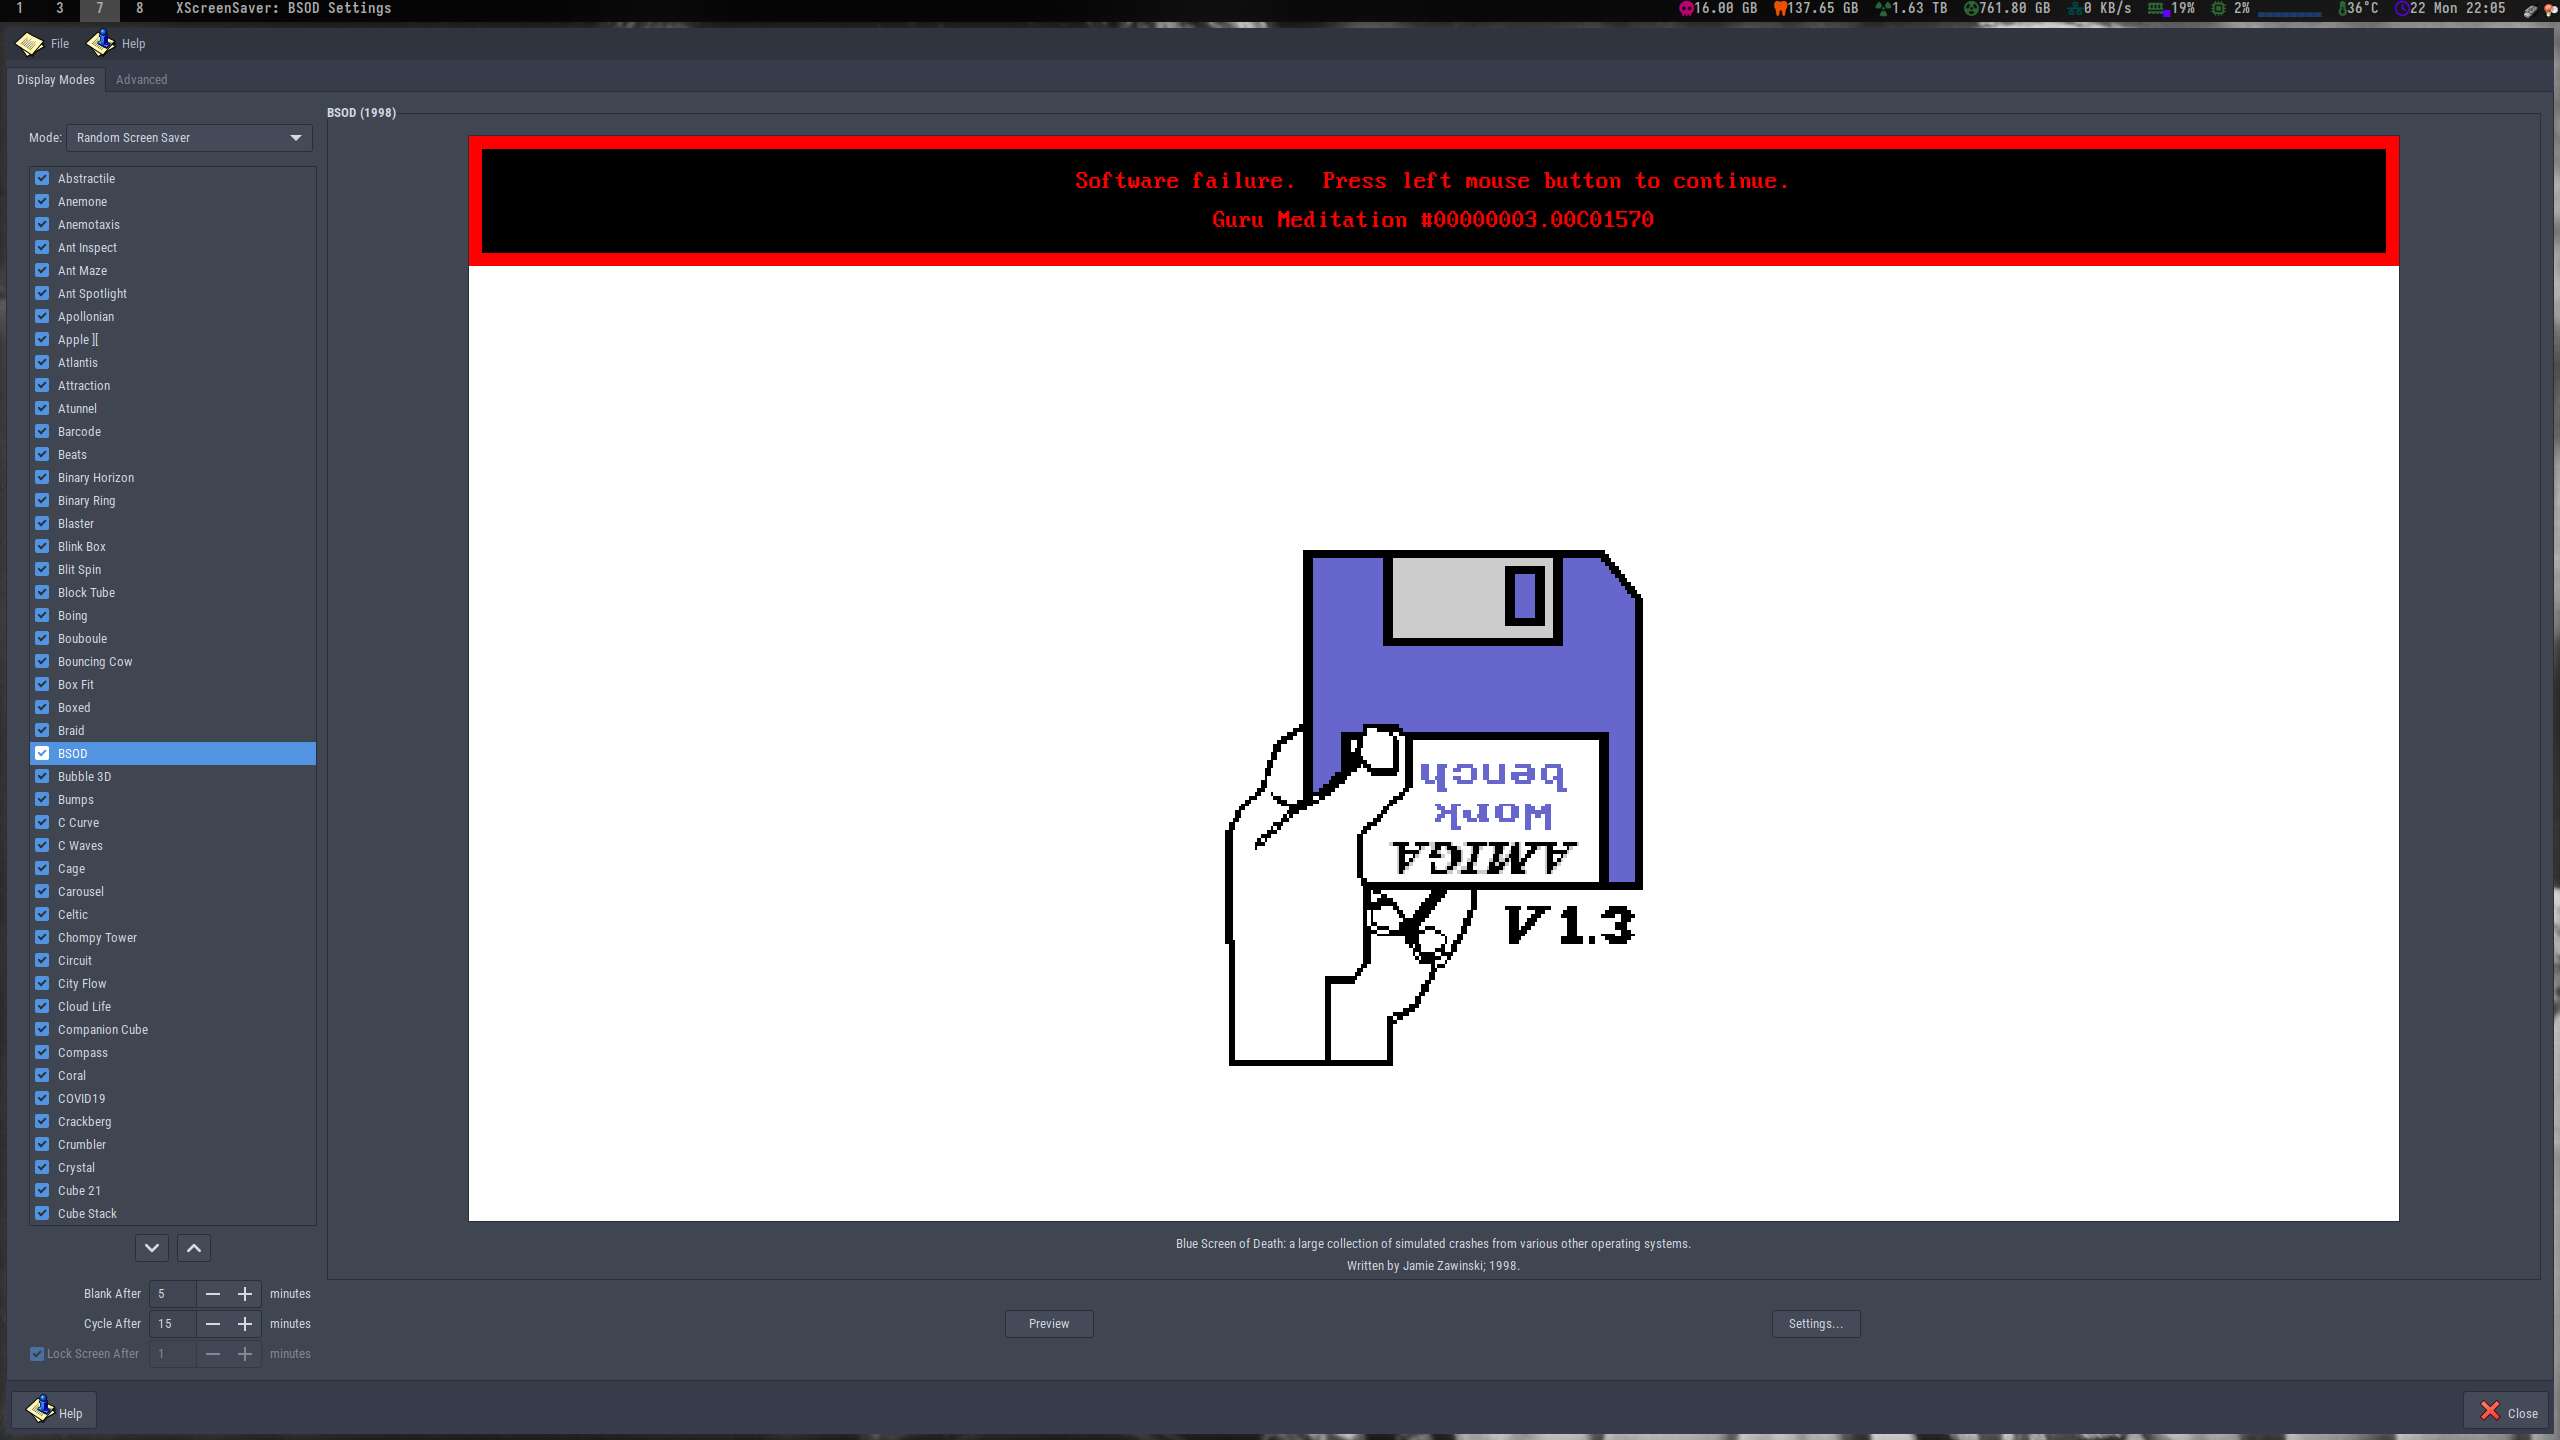Disable the Lock Screen After checkbox
The width and height of the screenshot is (2560, 1440).
(37, 1354)
